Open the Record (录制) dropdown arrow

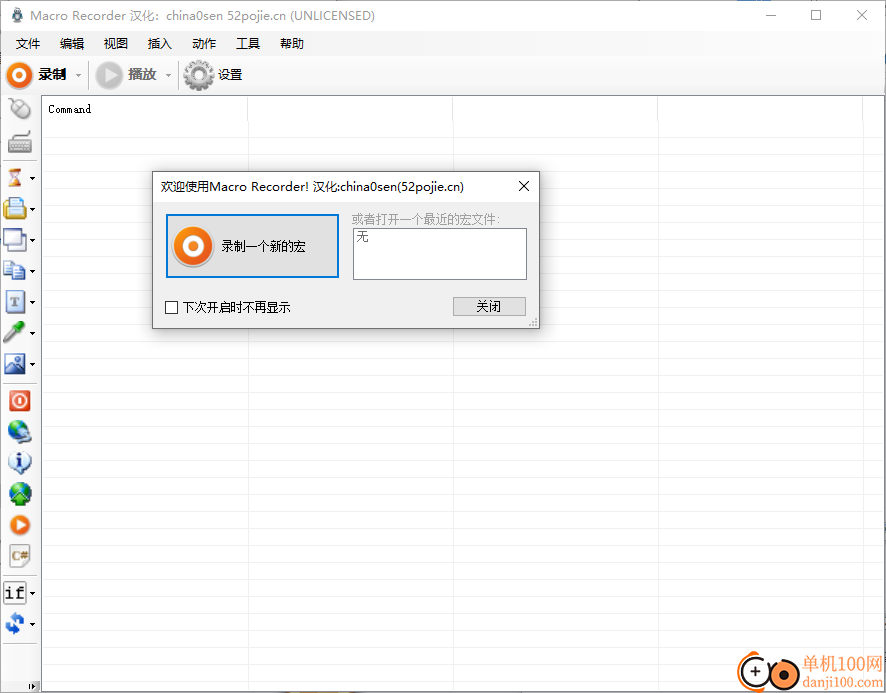click(79, 75)
